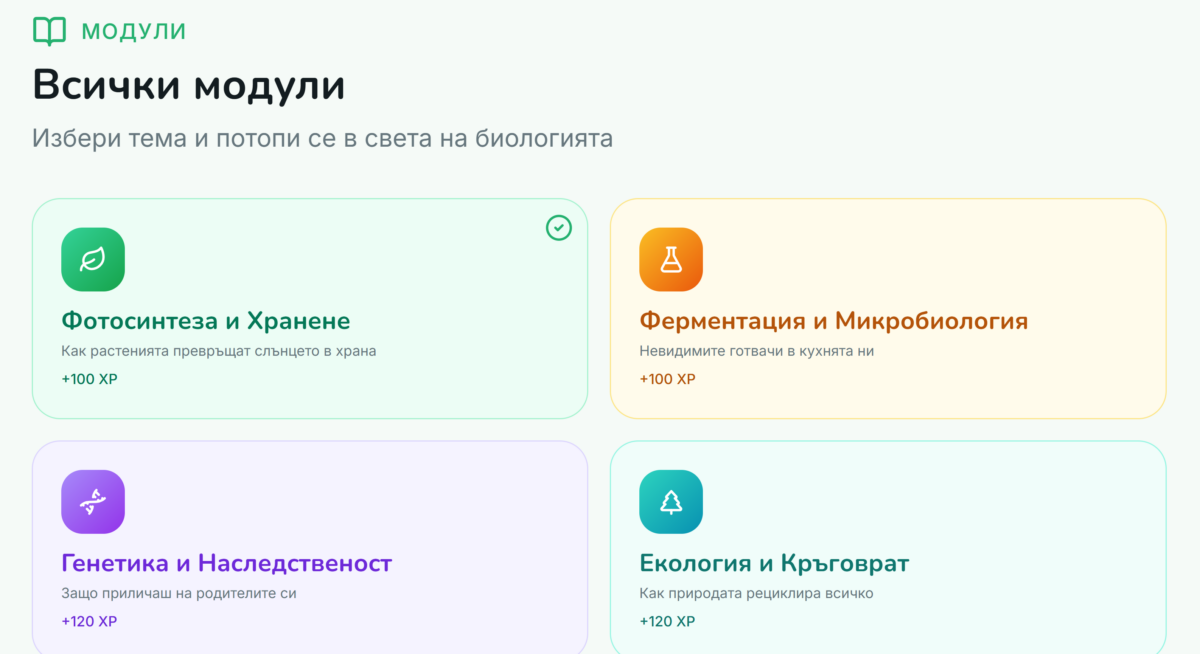1200x654 pixels.
Task: Click the green leaf icon for Фотосинтеза
Action: pyautogui.click(x=93, y=260)
